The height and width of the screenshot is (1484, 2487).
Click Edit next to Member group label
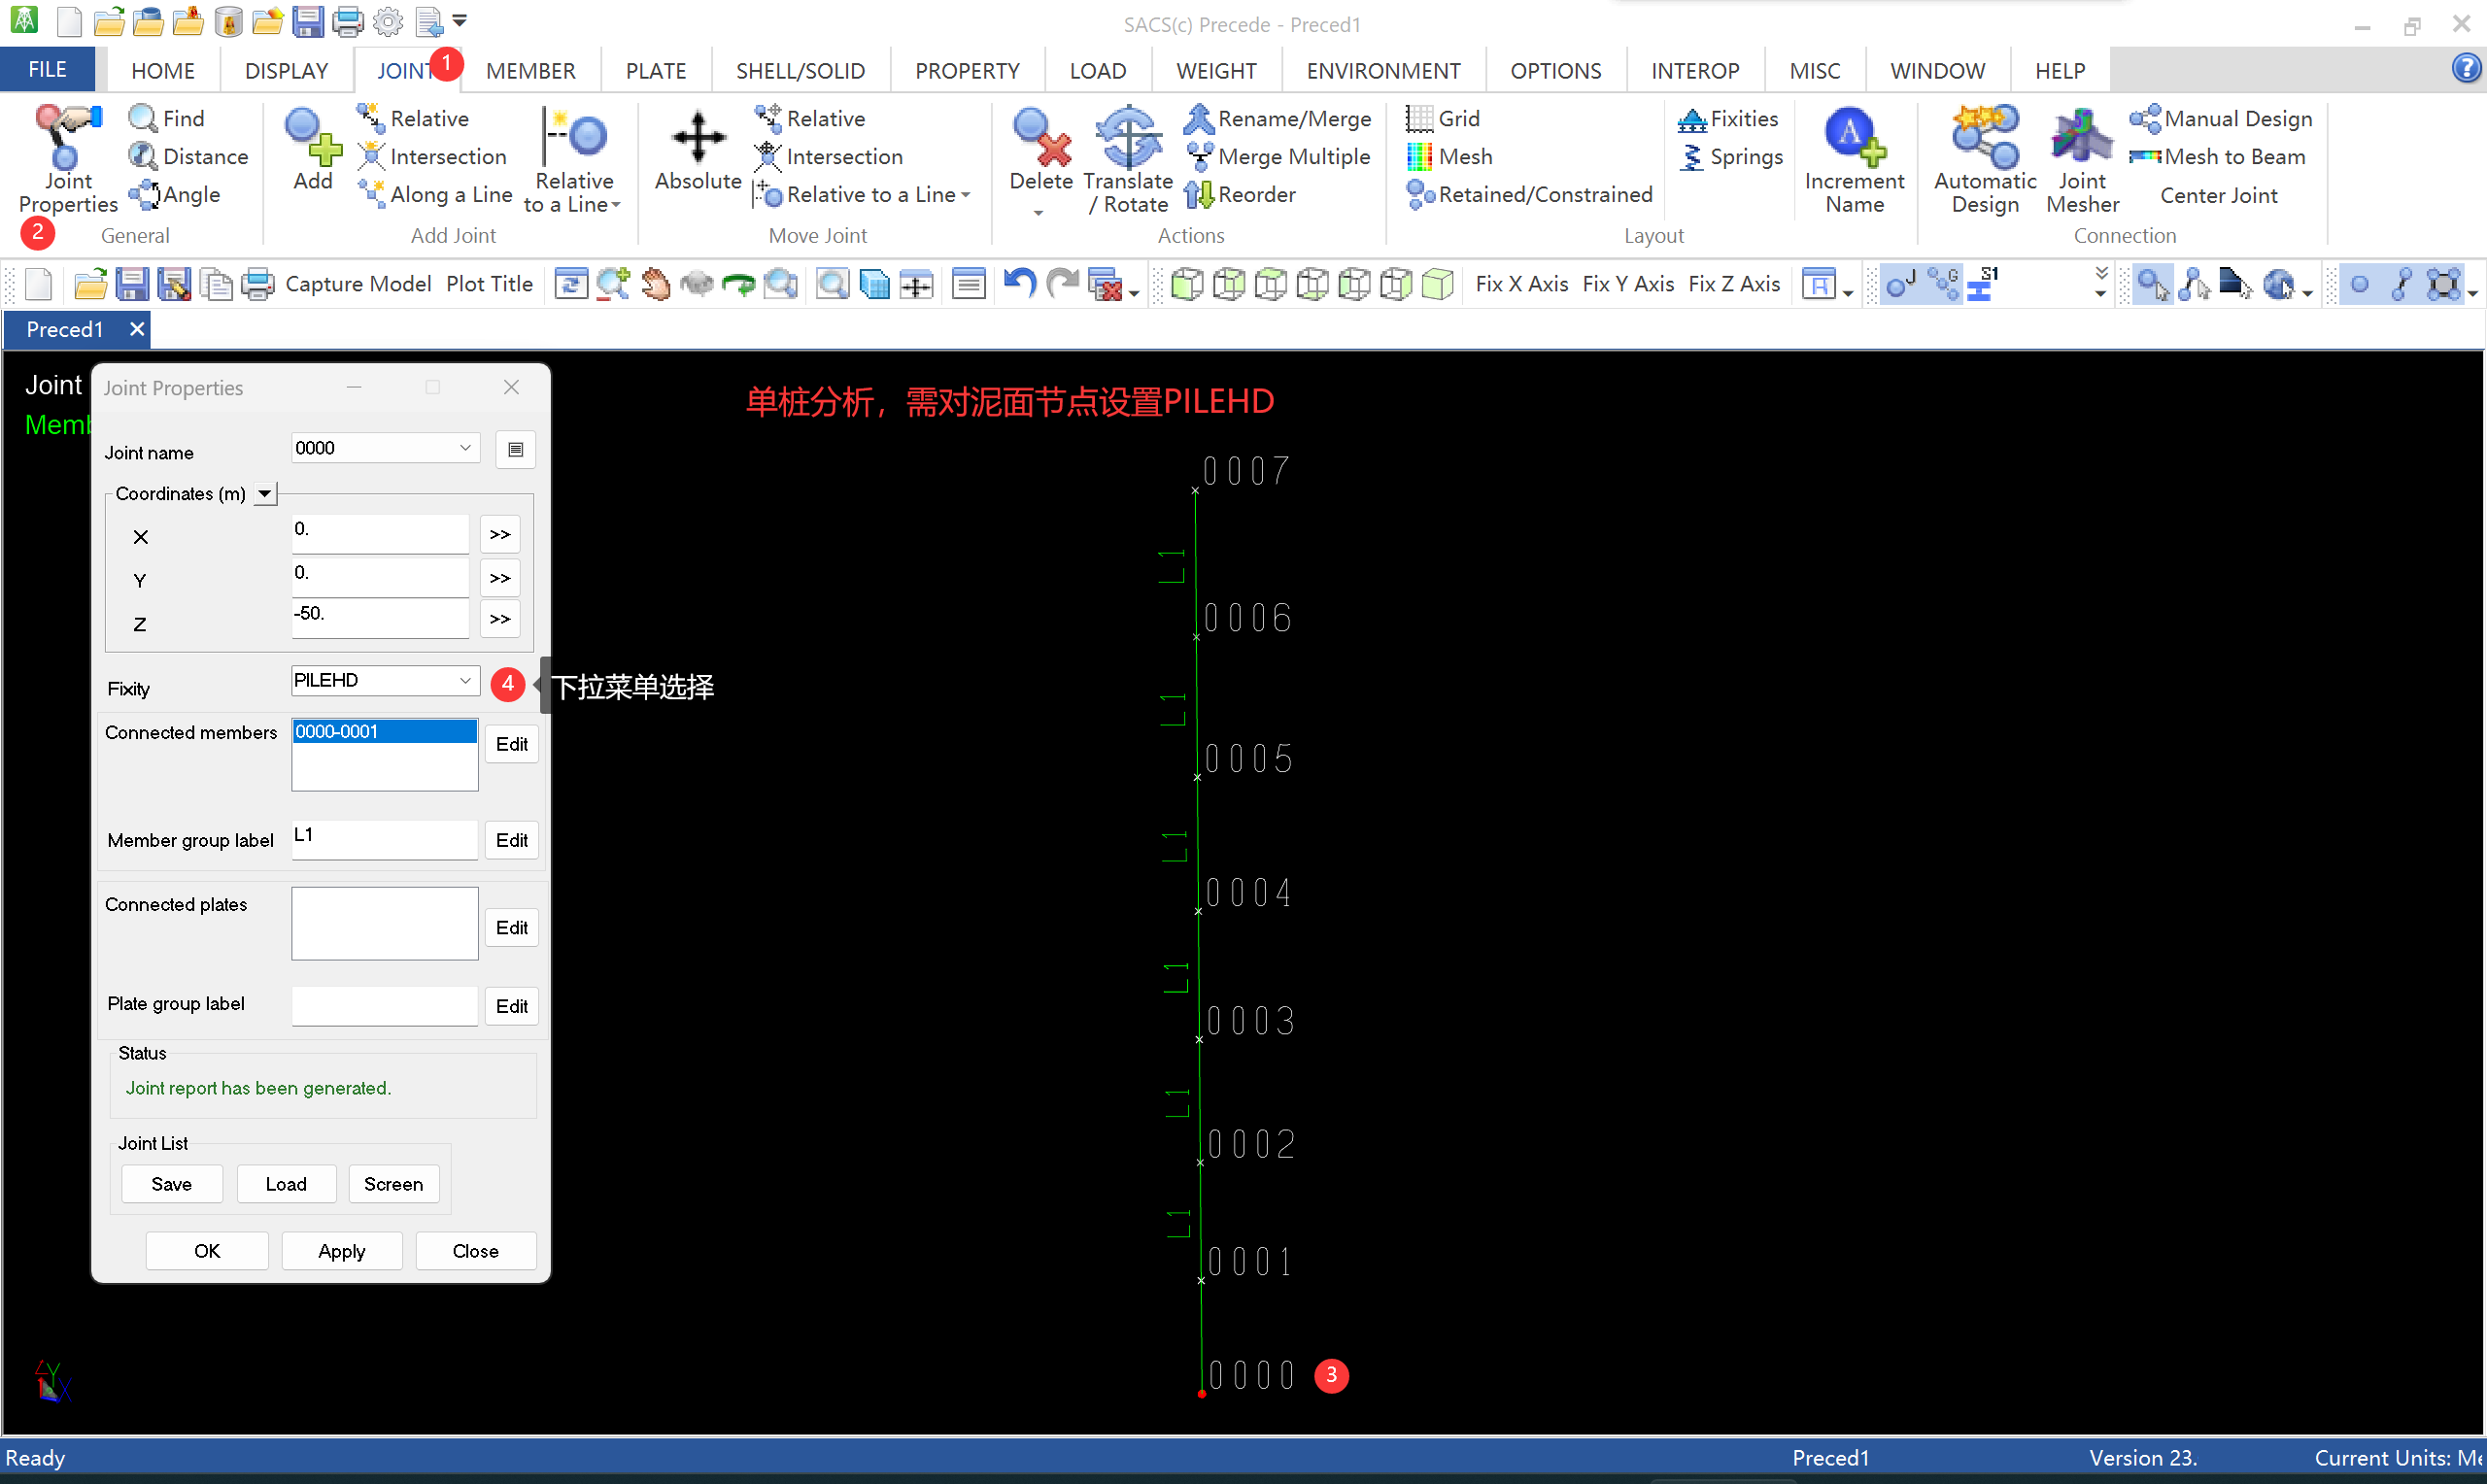(x=511, y=841)
